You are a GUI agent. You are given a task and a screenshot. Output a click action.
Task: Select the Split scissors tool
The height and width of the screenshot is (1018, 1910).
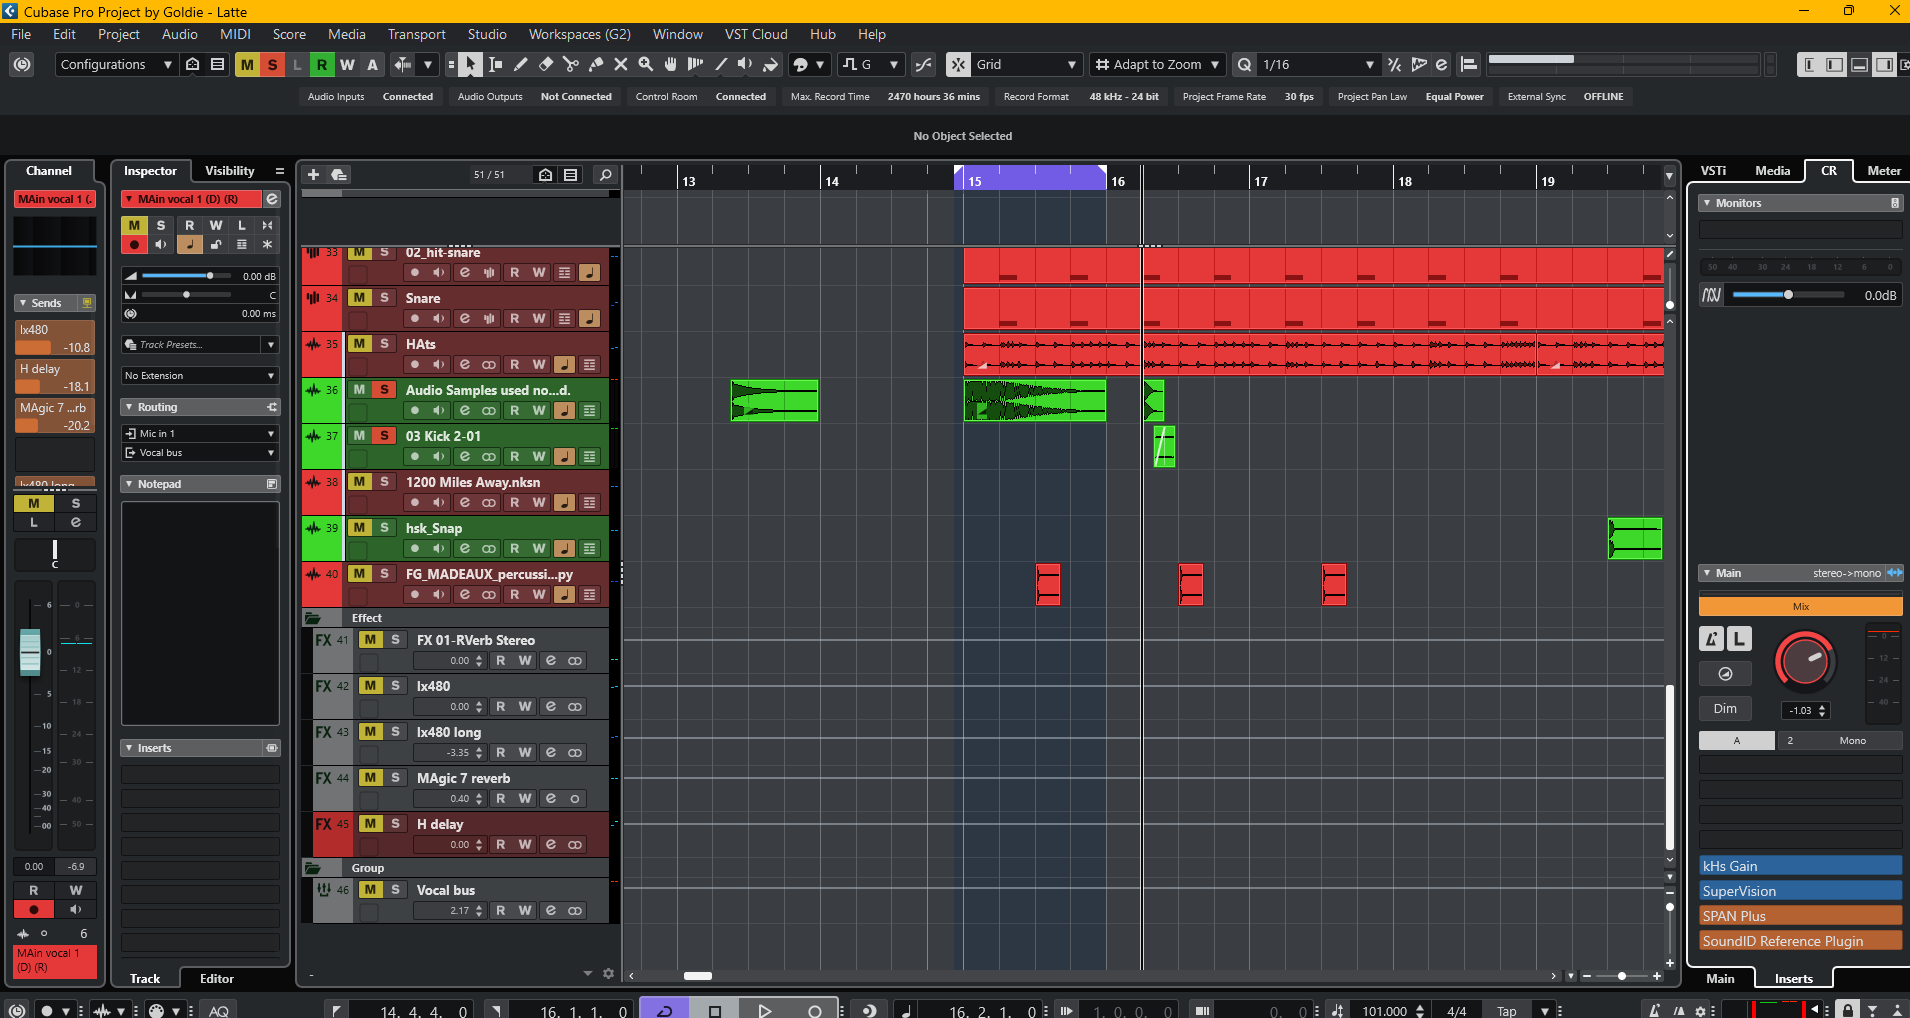(571, 65)
